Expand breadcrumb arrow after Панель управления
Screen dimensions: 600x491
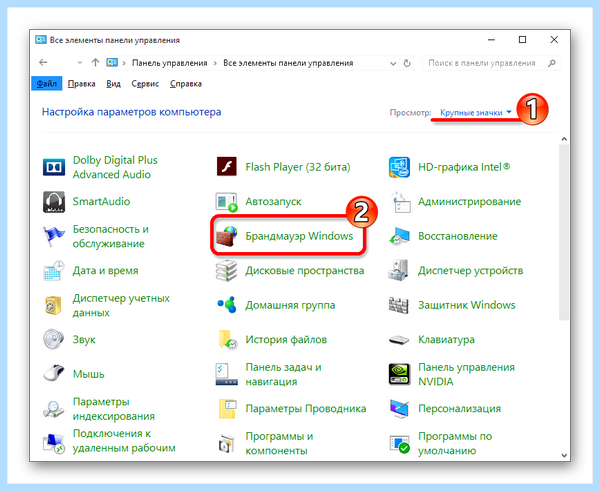click(215, 63)
